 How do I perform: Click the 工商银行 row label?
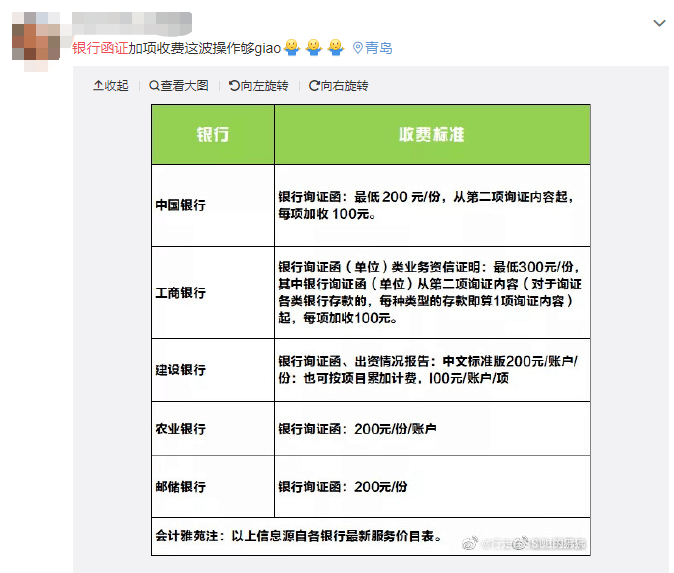[181, 293]
